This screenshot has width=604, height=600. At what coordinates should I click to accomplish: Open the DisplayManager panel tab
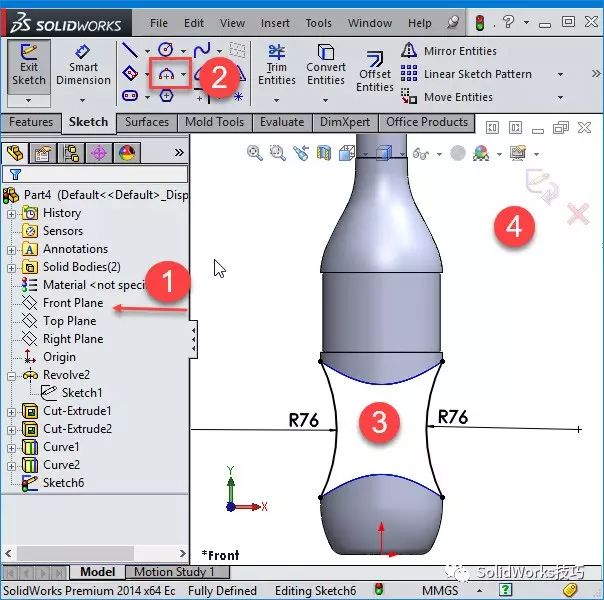[x=127, y=153]
